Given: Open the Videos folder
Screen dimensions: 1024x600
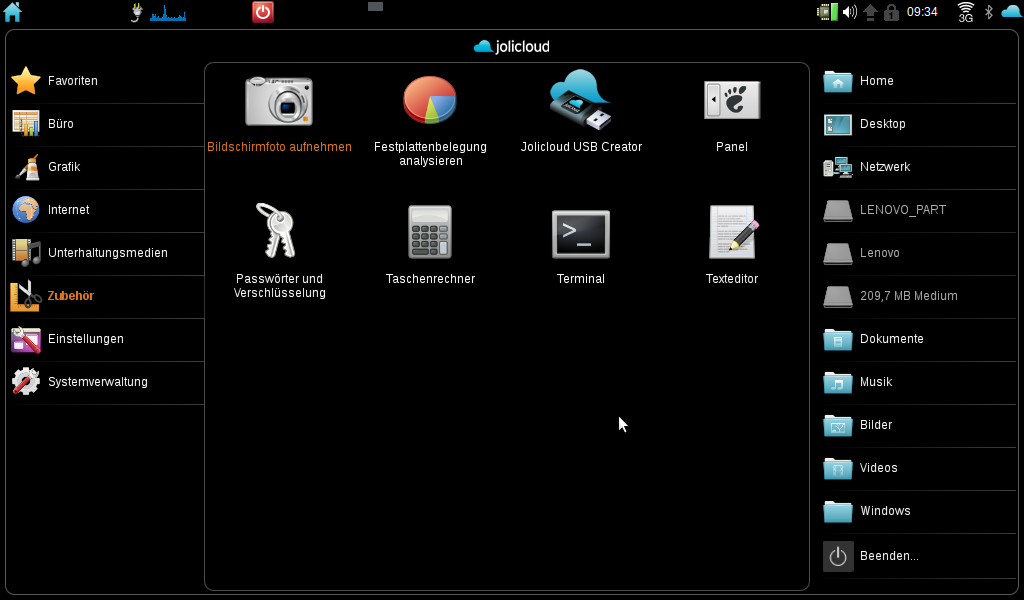Looking at the screenshot, I should coord(919,469).
